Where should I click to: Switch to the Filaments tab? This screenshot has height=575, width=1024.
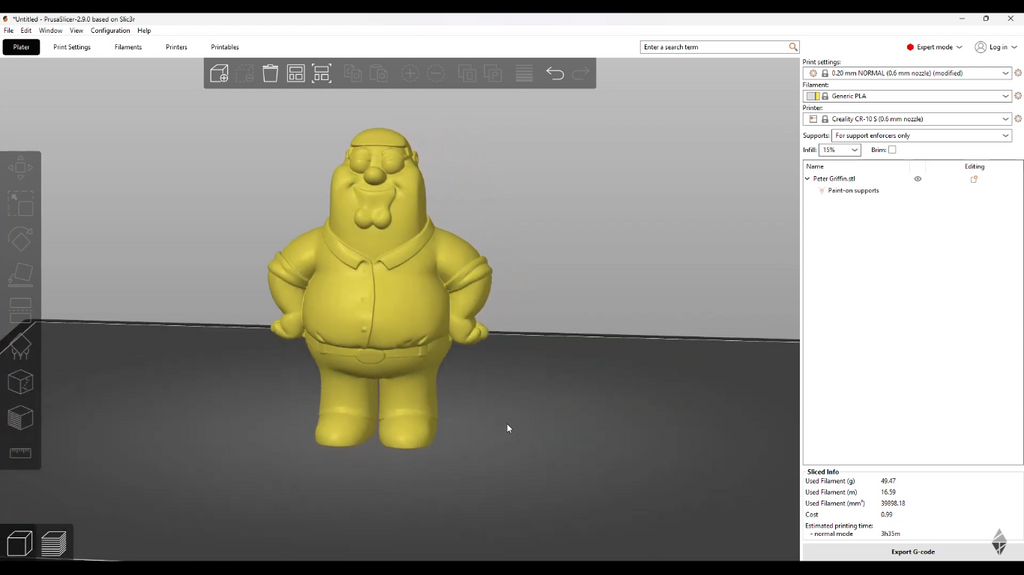(128, 47)
